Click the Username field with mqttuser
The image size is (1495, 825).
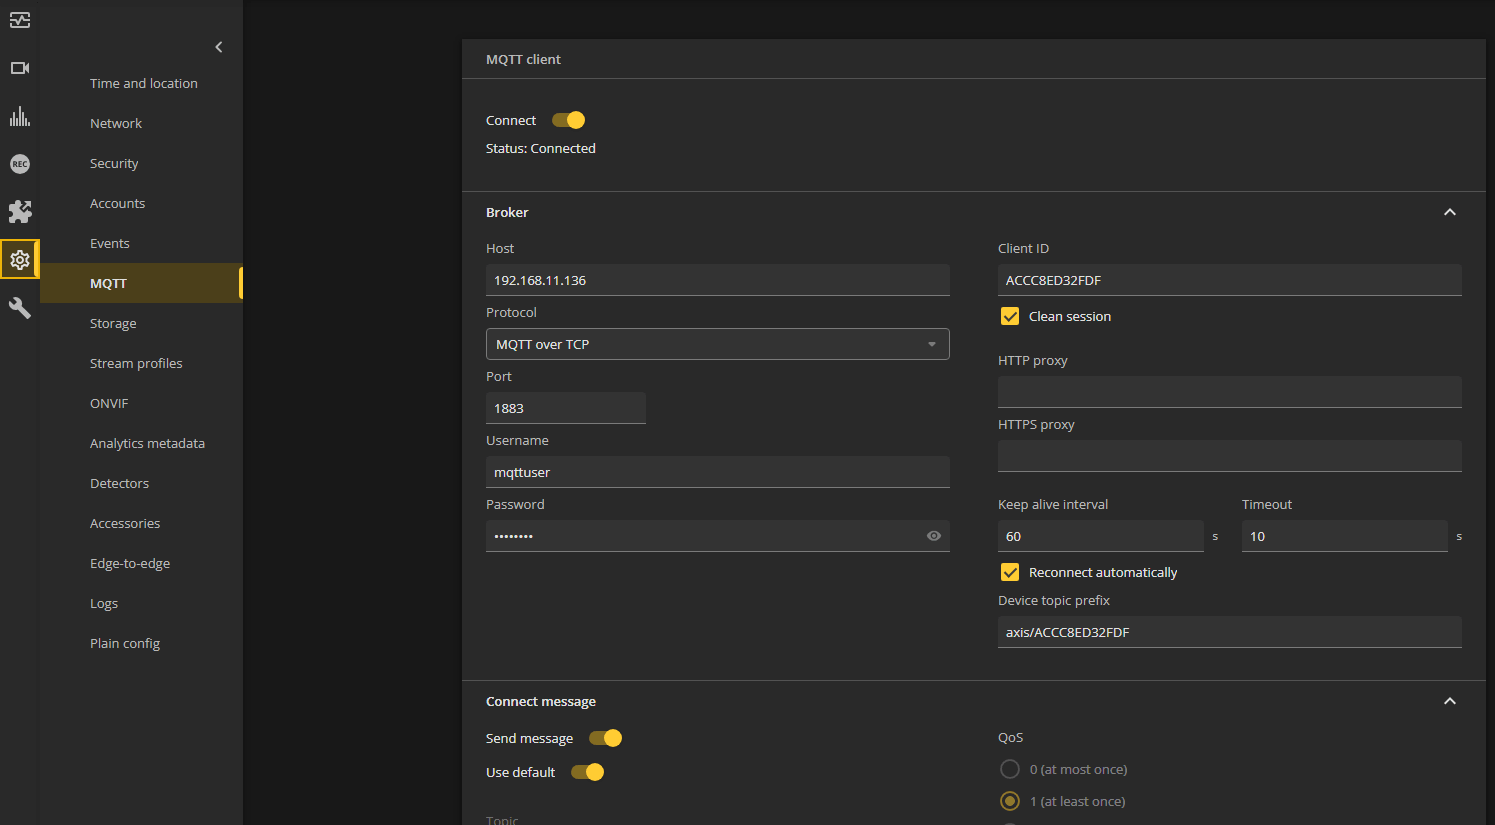tap(718, 472)
